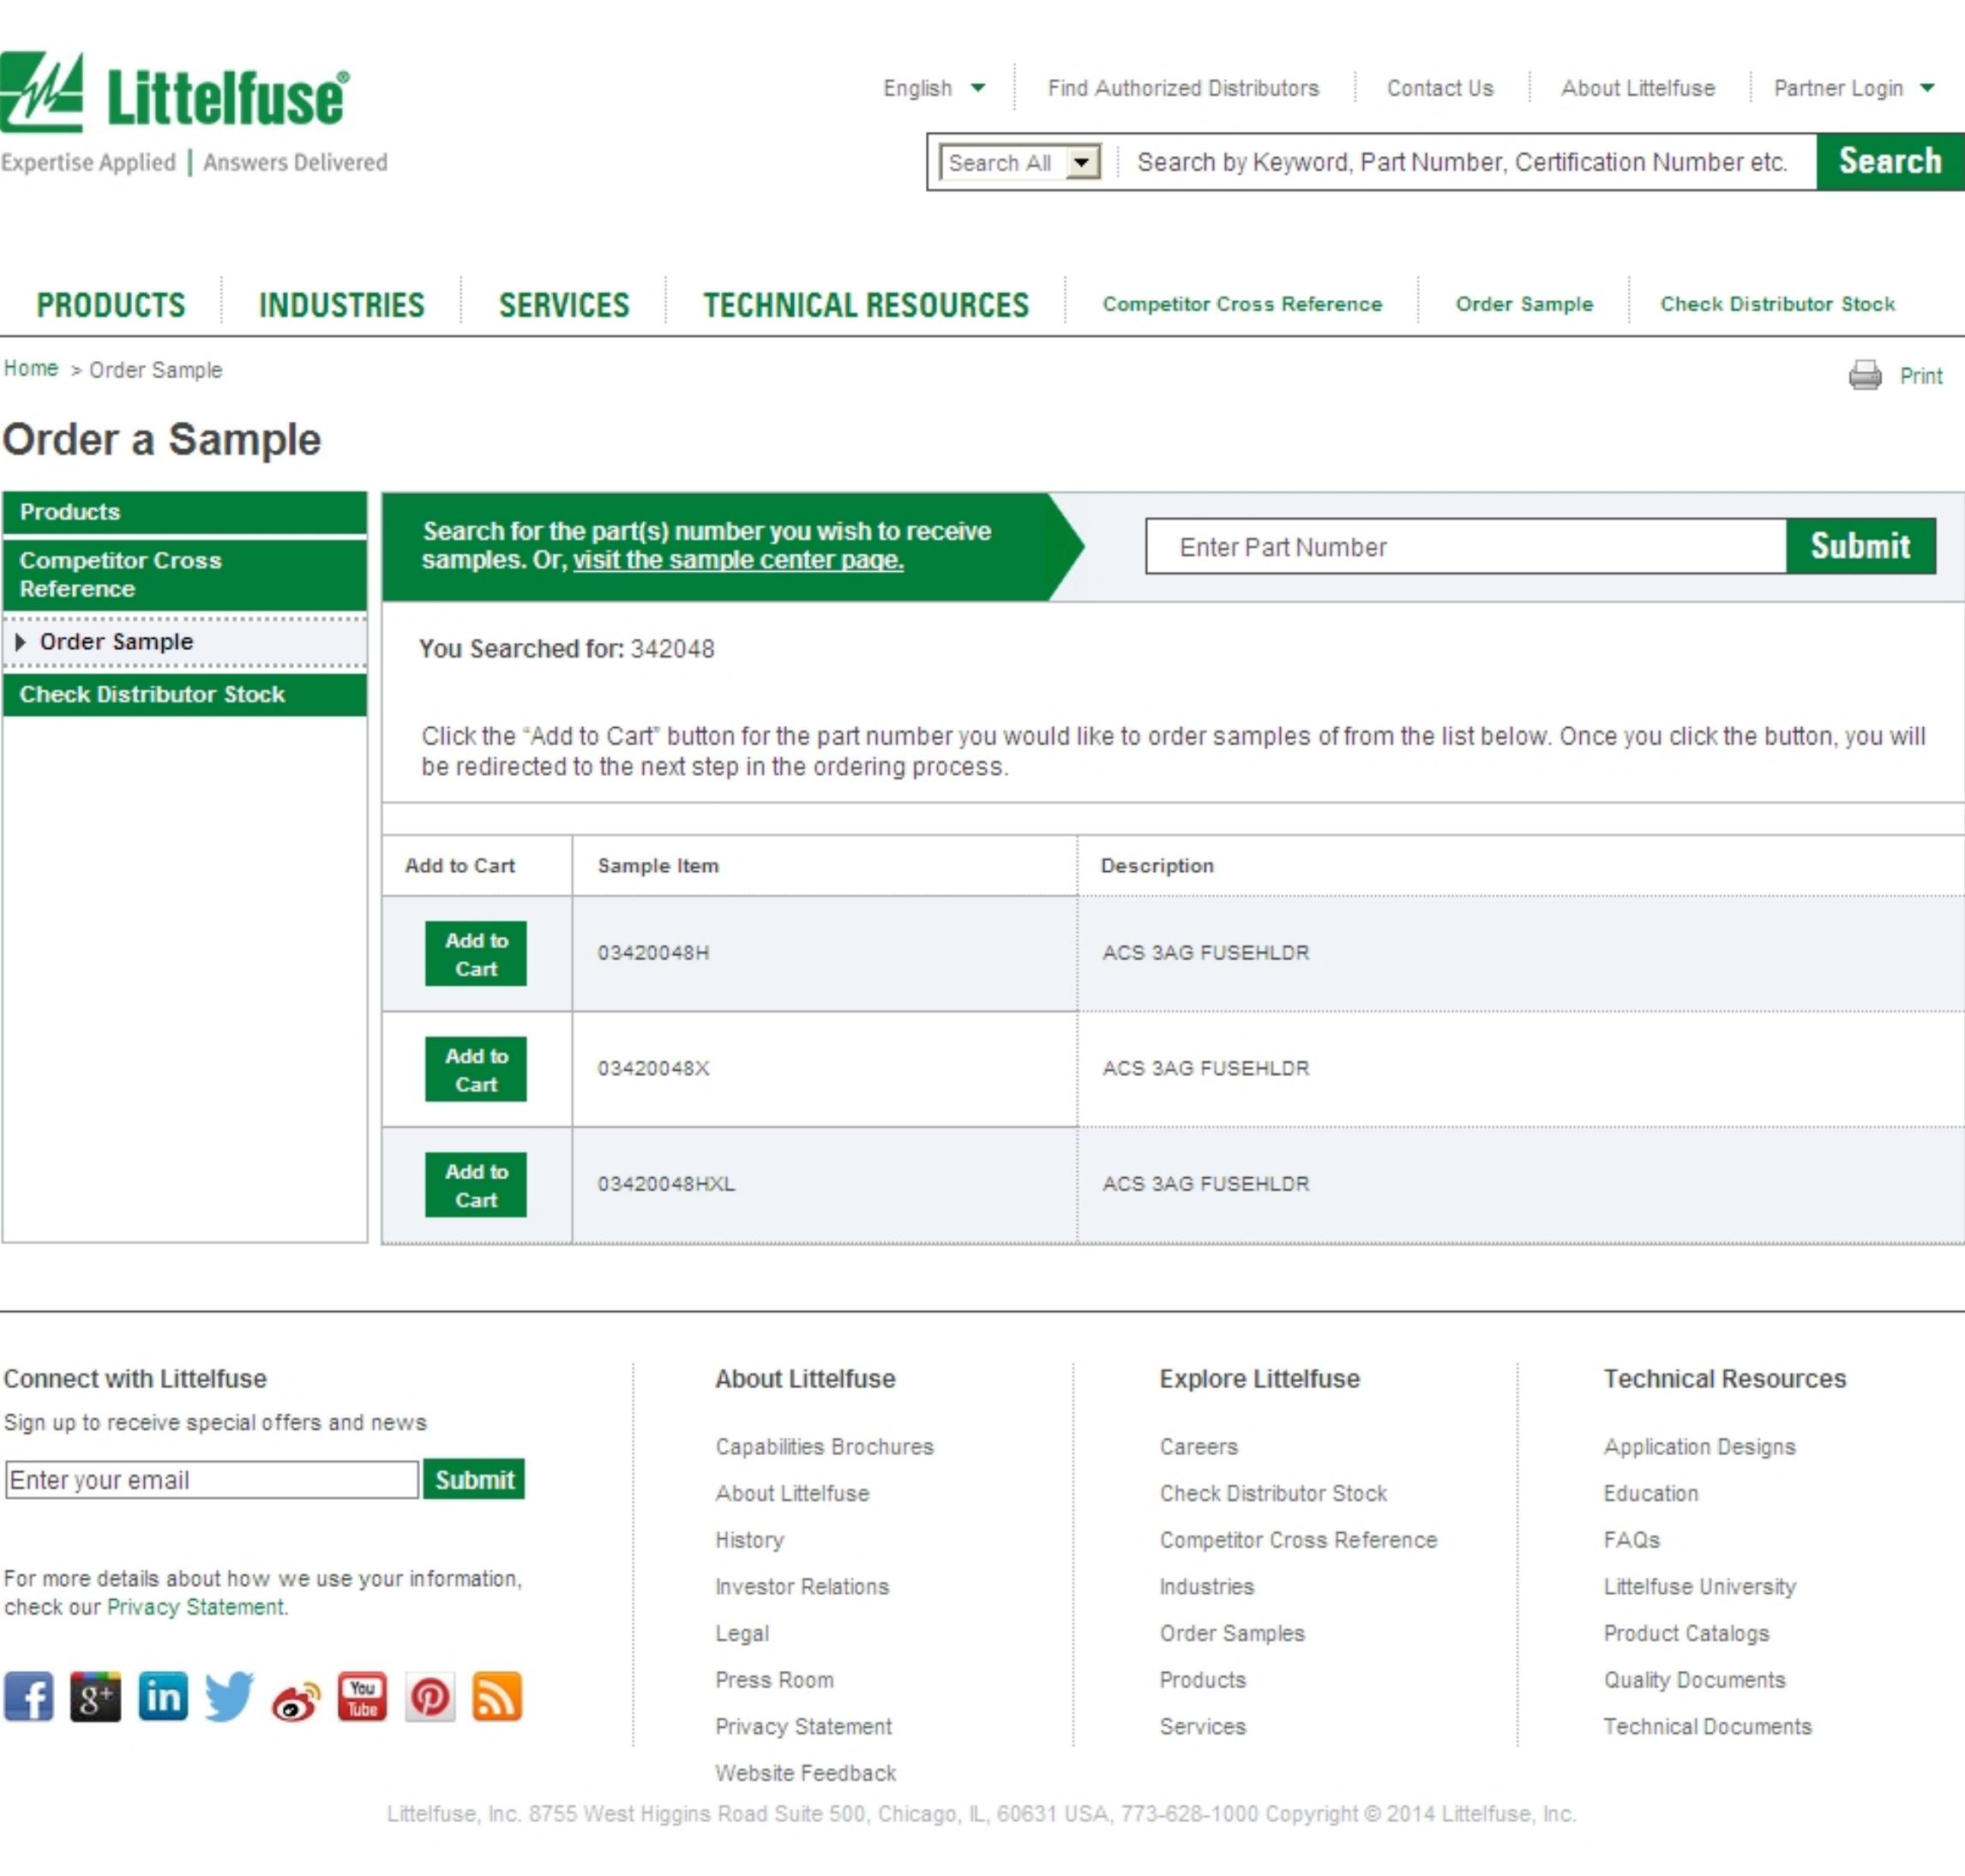Submit the email newsletter signup
The width and height of the screenshot is (1965, 1876).
(x=474, y=1479)
